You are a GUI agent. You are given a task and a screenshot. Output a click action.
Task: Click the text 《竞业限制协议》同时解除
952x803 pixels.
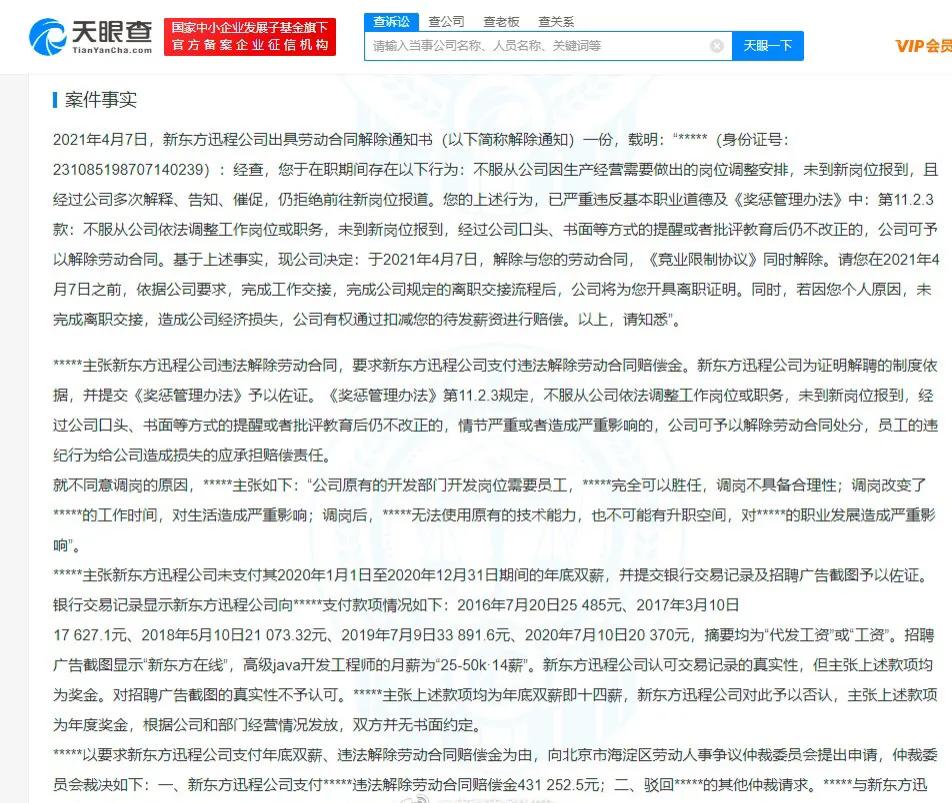[735, 260]
